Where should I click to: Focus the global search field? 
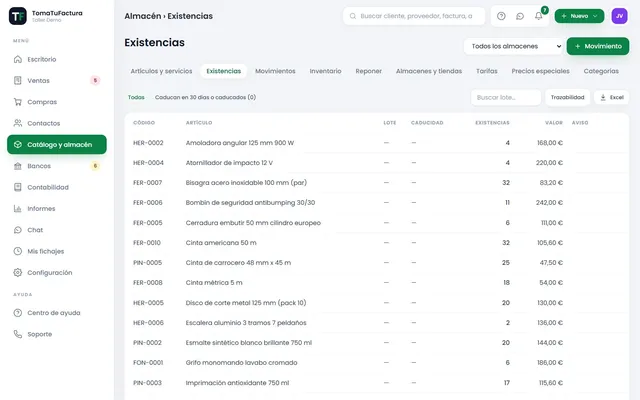[x=414, y=16]
